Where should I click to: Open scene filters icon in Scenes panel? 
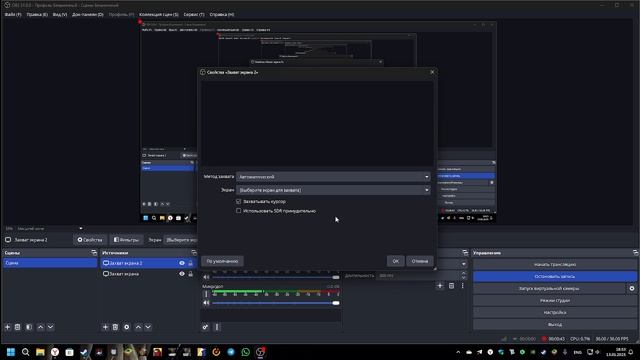29,327
